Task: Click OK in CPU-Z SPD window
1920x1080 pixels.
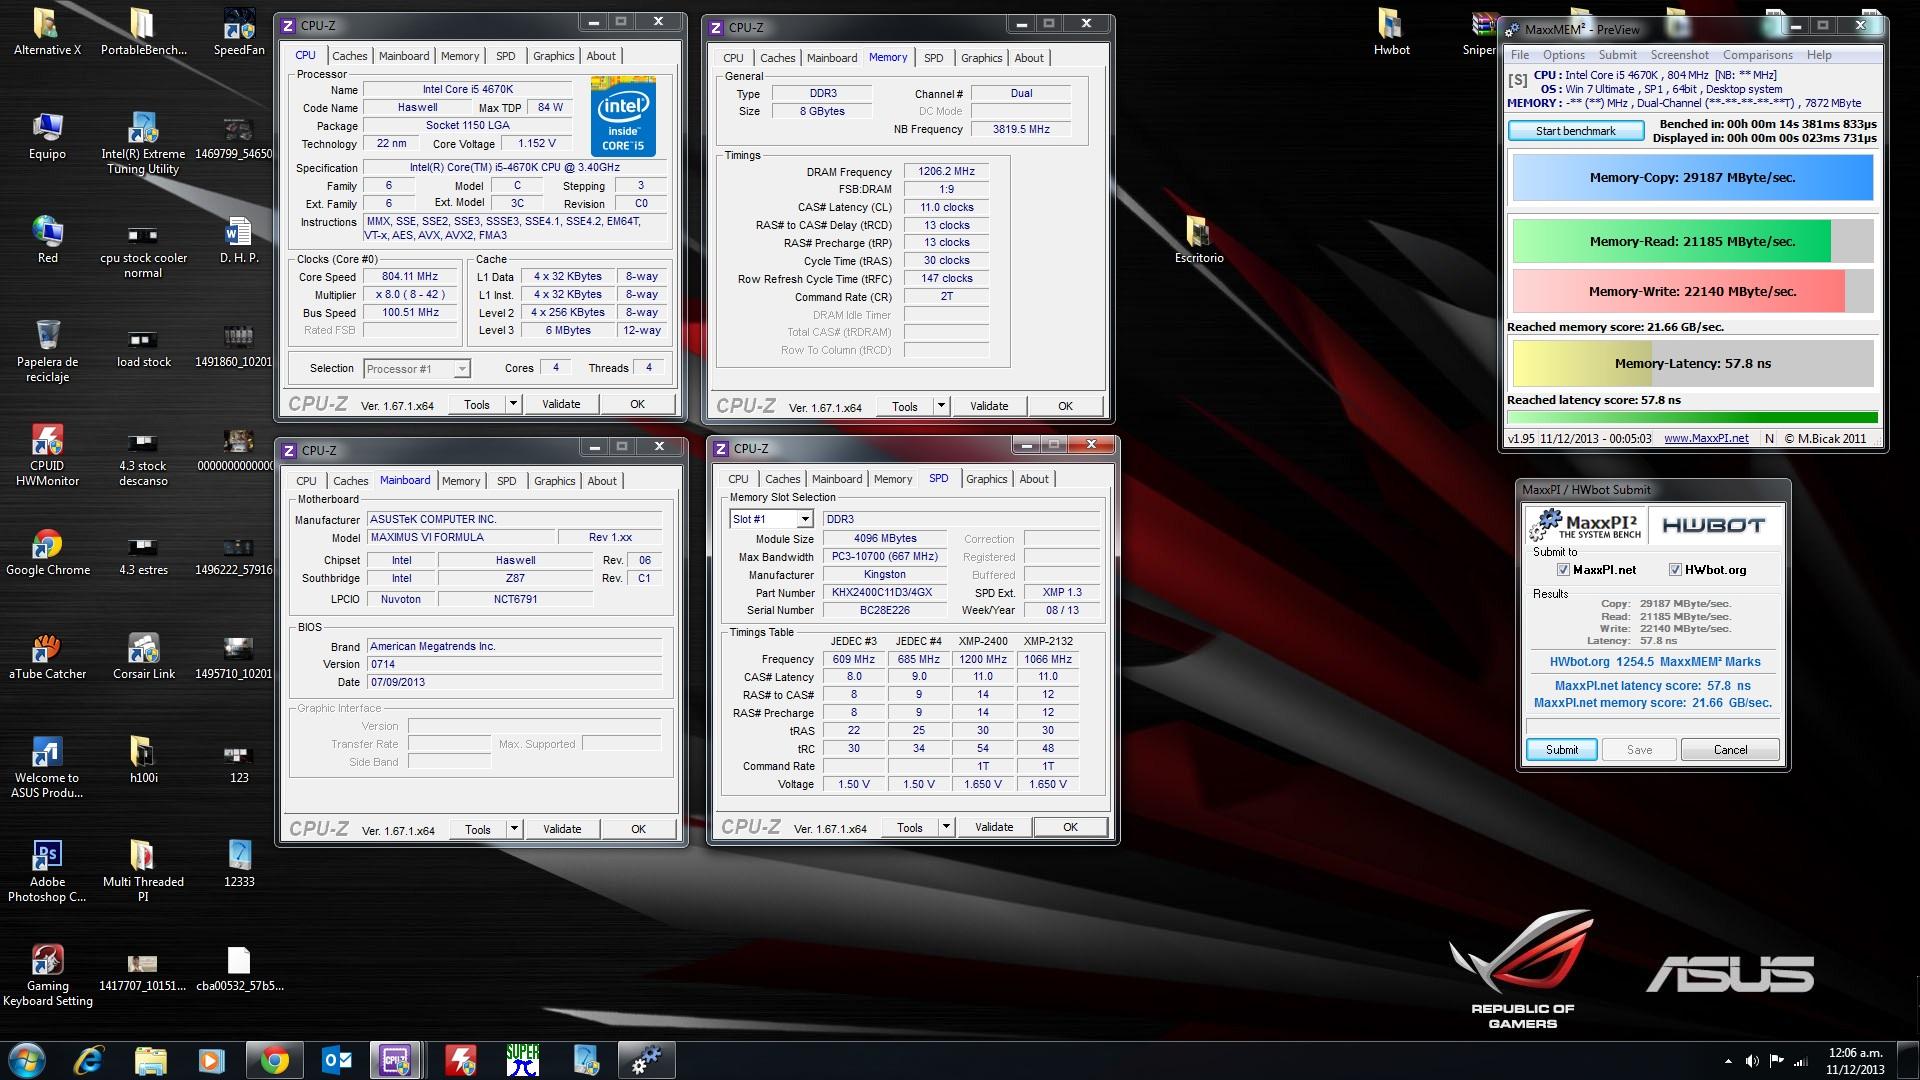Action: click(1070, 827)
